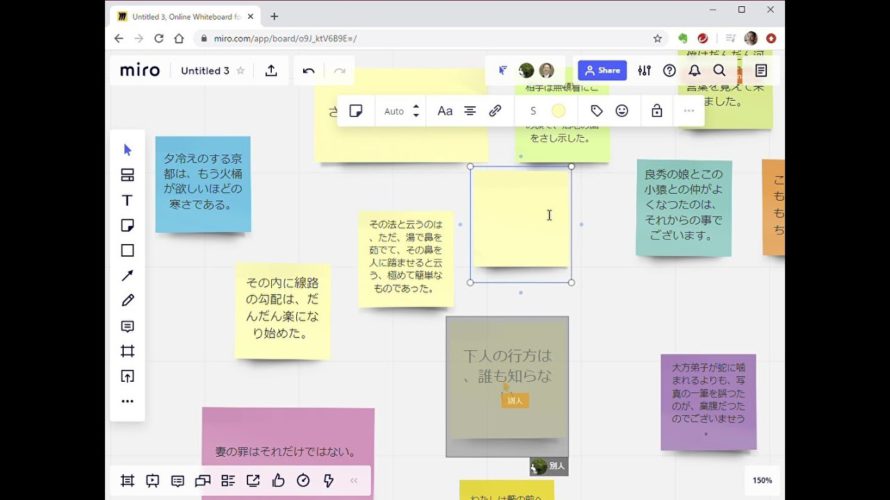Open the Upload tool in left toolbar
The height and width of the screenshot is (500, 890).
point(127,376)
